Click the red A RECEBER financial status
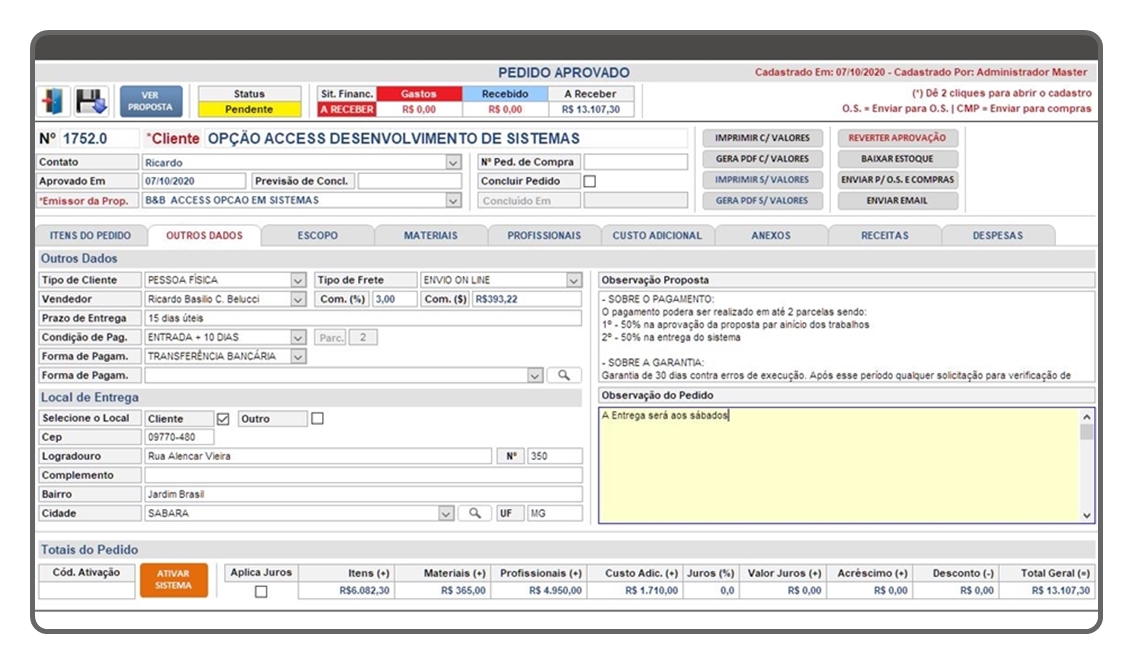 tap(347, 110)
